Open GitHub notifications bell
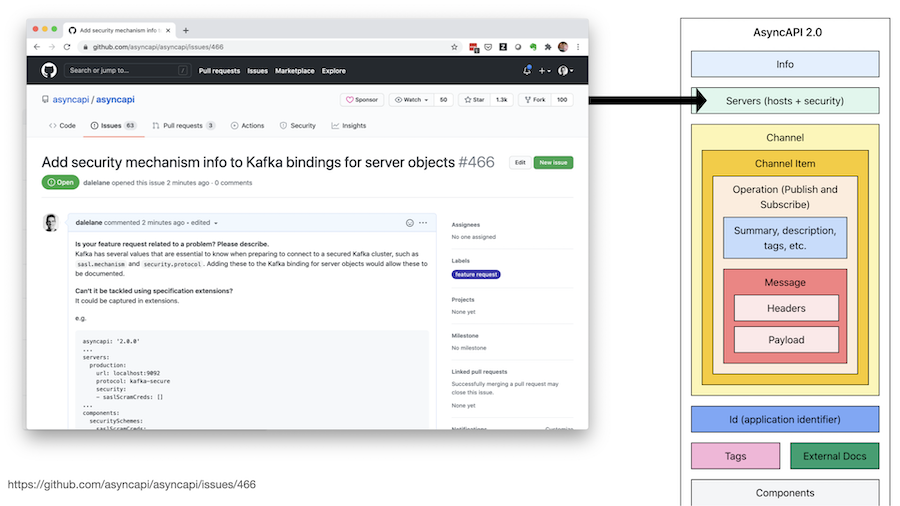 coord(527,71)
